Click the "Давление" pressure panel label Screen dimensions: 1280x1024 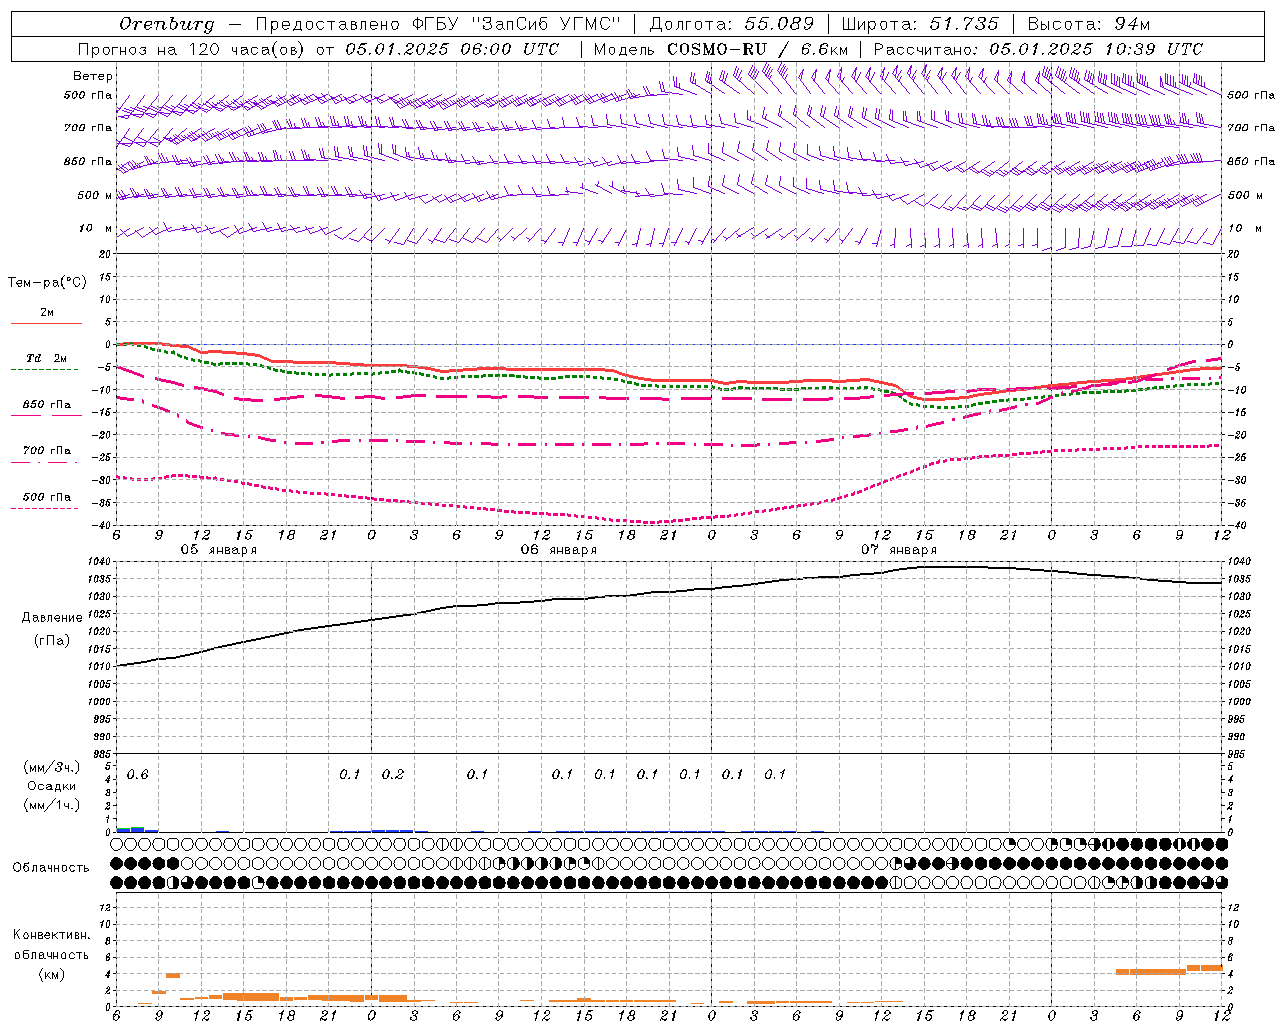click(52, 618)
